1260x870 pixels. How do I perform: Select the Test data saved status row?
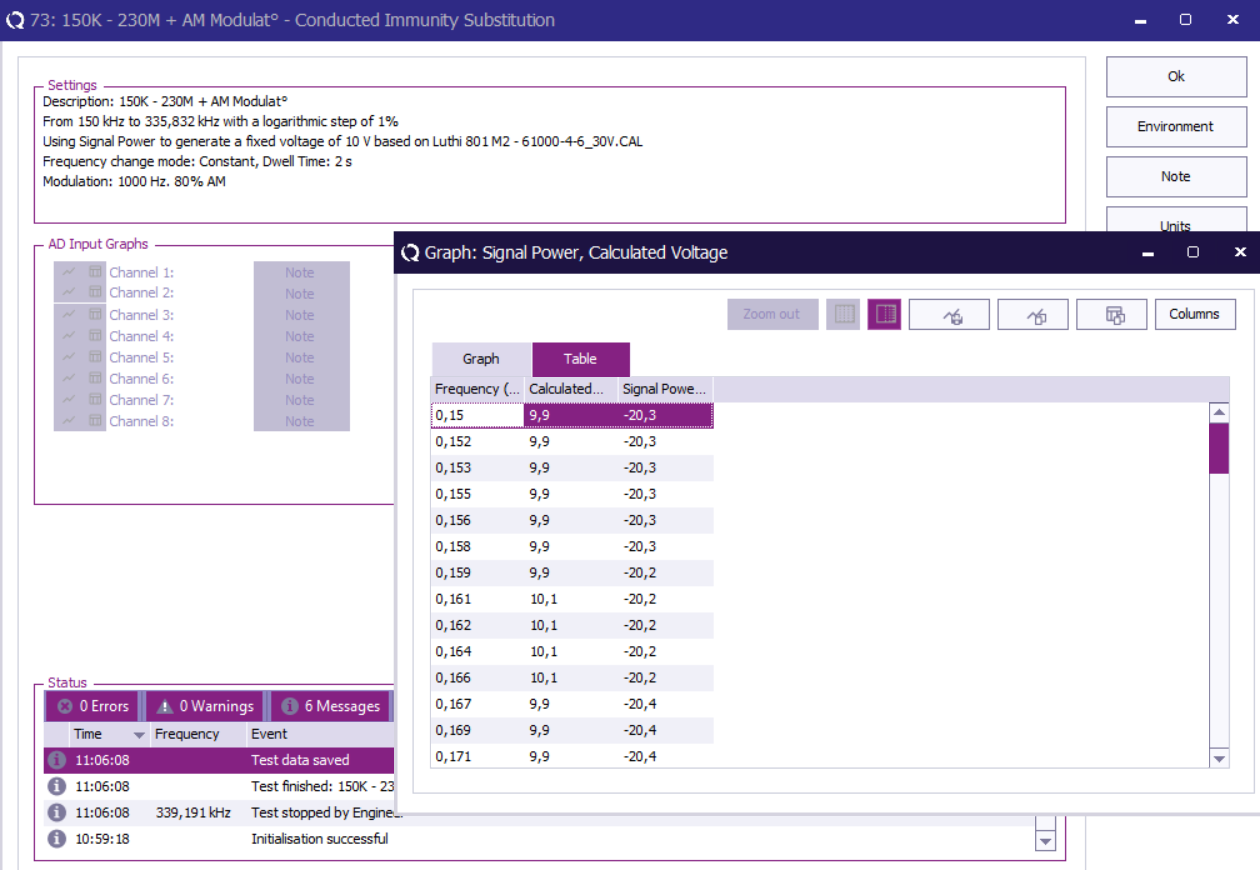click(219, 760)
